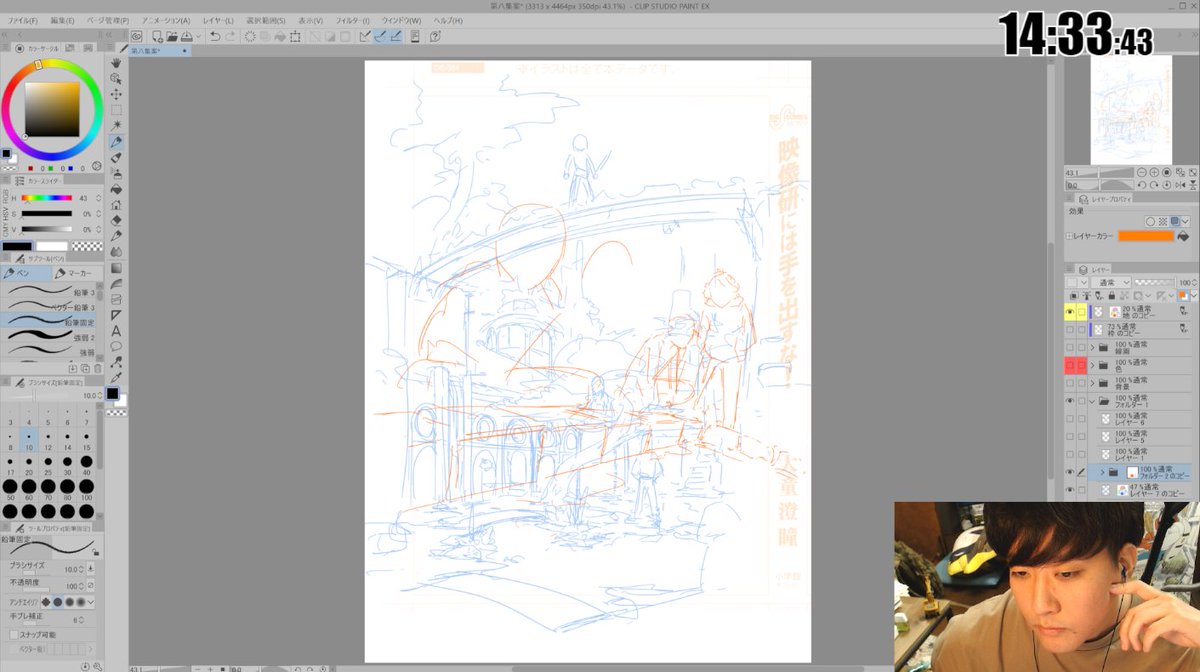Choose the ベクター鉛筆3 brush
The width and height of the screenshot is (1200, 672).
click(48, 307)
